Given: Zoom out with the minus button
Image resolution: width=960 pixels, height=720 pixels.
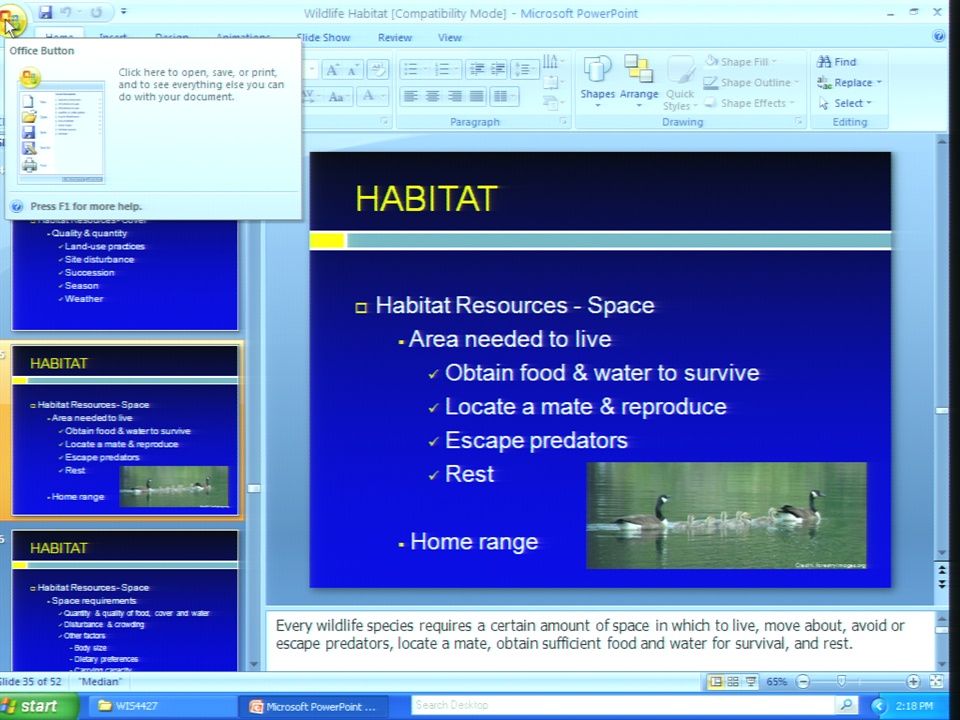Looking at the screenshot, I should 804,681.
